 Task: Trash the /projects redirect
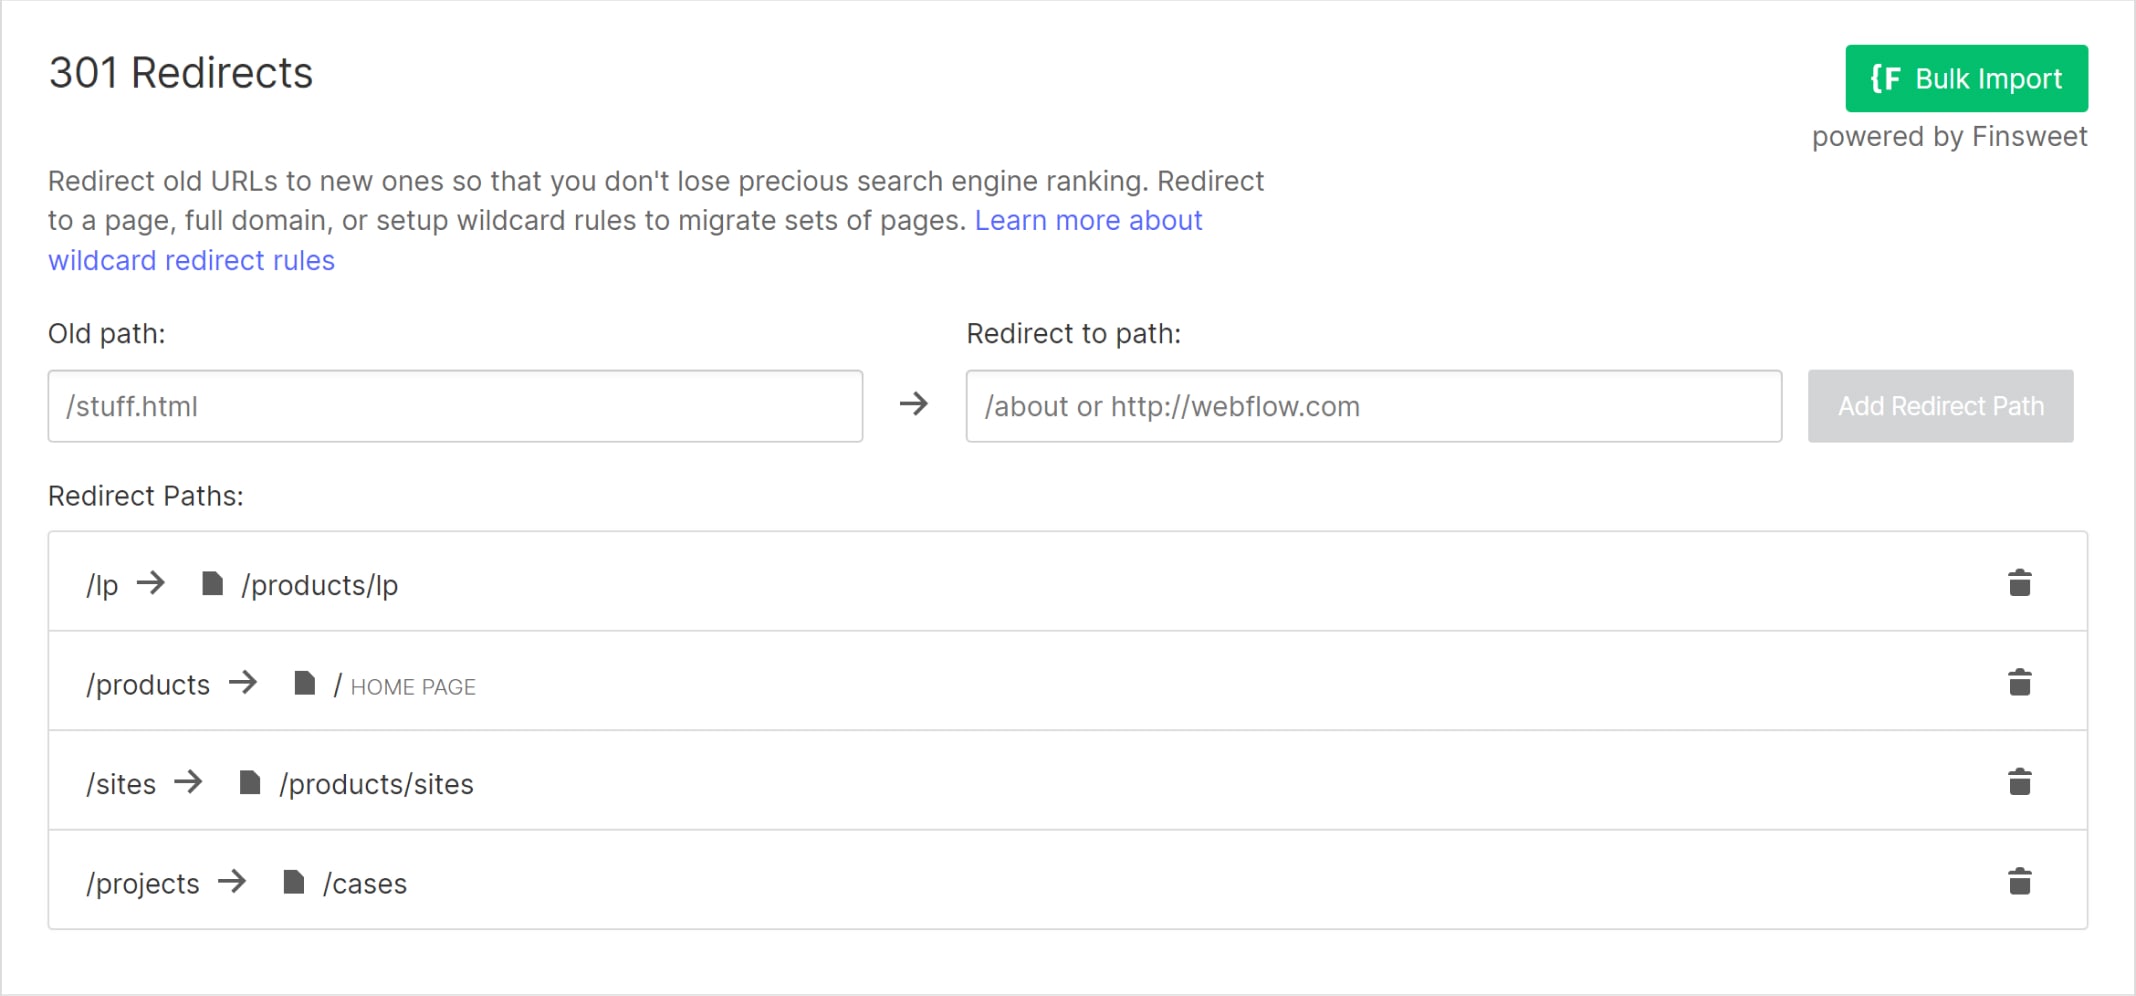coord(2019,882)
